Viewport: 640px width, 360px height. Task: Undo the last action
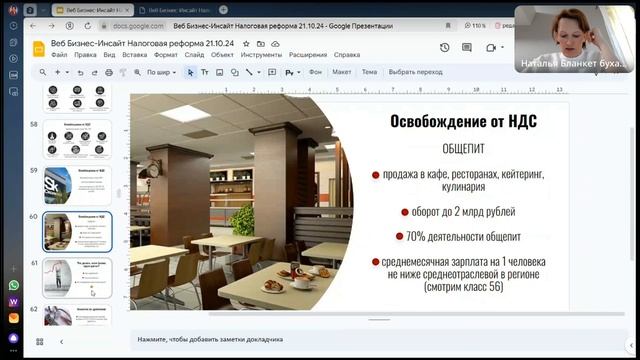click(80, 73)
